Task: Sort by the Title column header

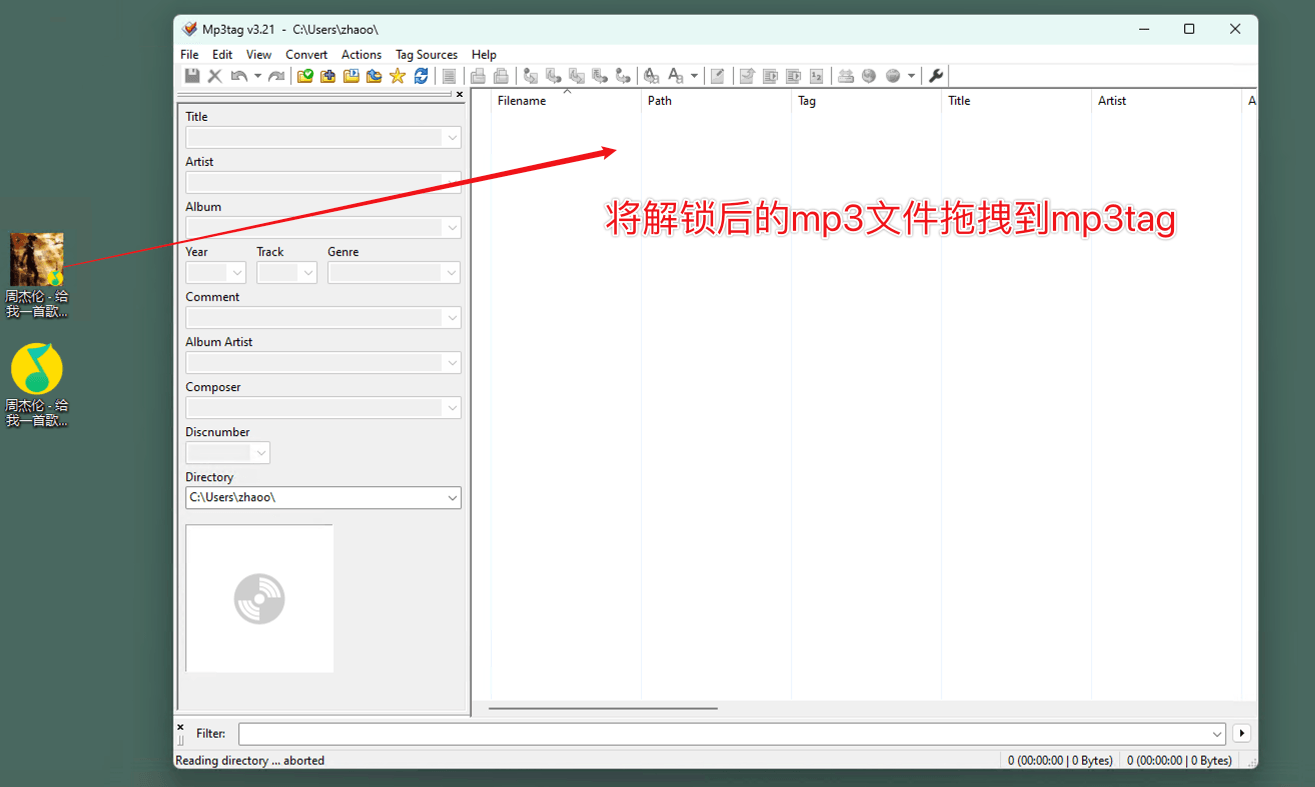Action: (1016, 101)
